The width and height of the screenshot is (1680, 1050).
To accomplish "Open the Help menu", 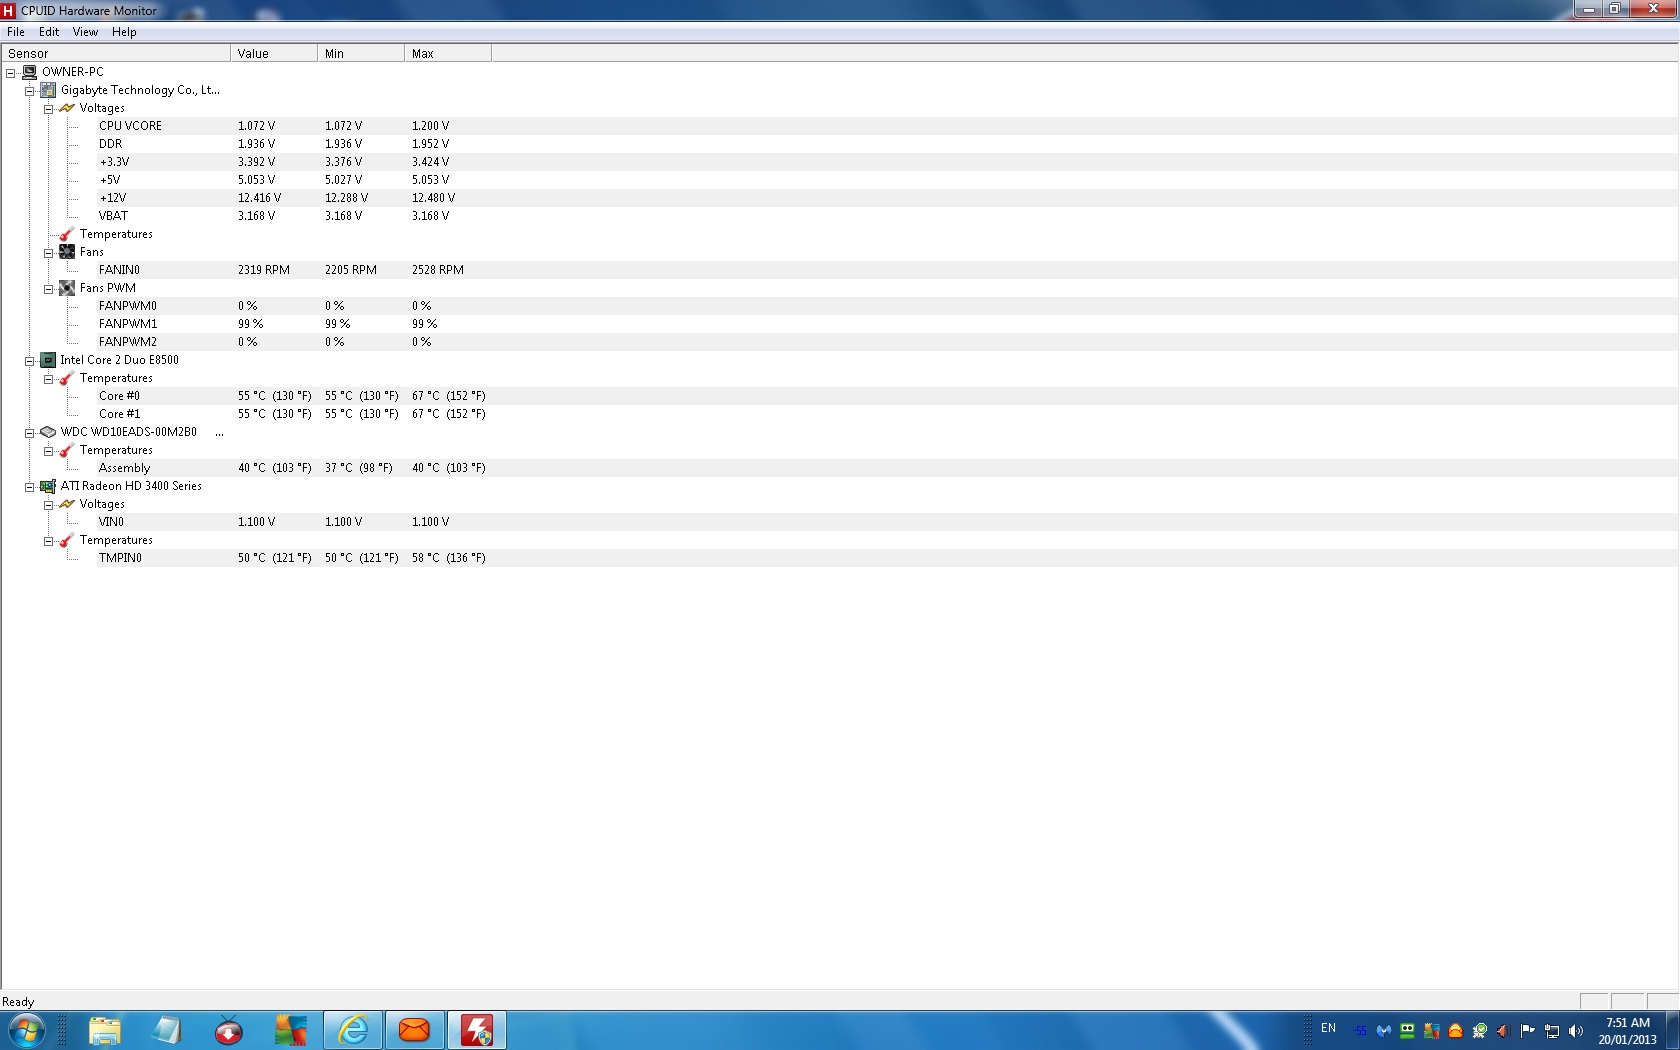I will (x=124, y=32).
